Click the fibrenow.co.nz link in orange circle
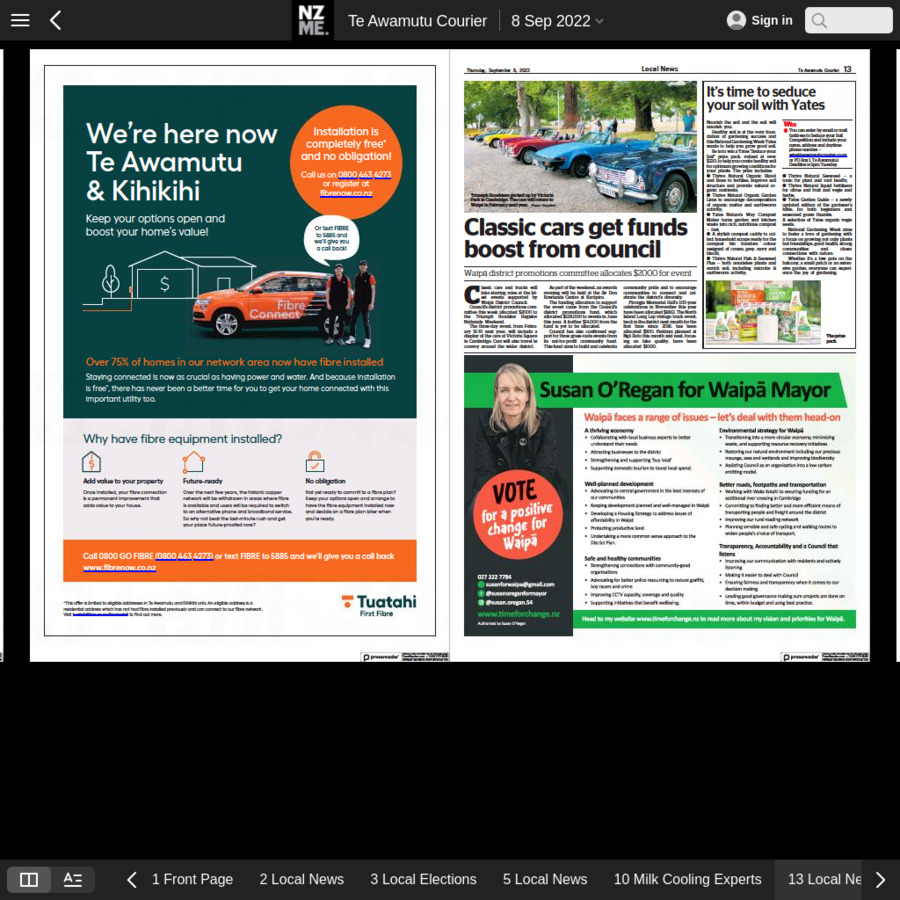The height and width of the screenshot is (900, 900). [346, 192]
